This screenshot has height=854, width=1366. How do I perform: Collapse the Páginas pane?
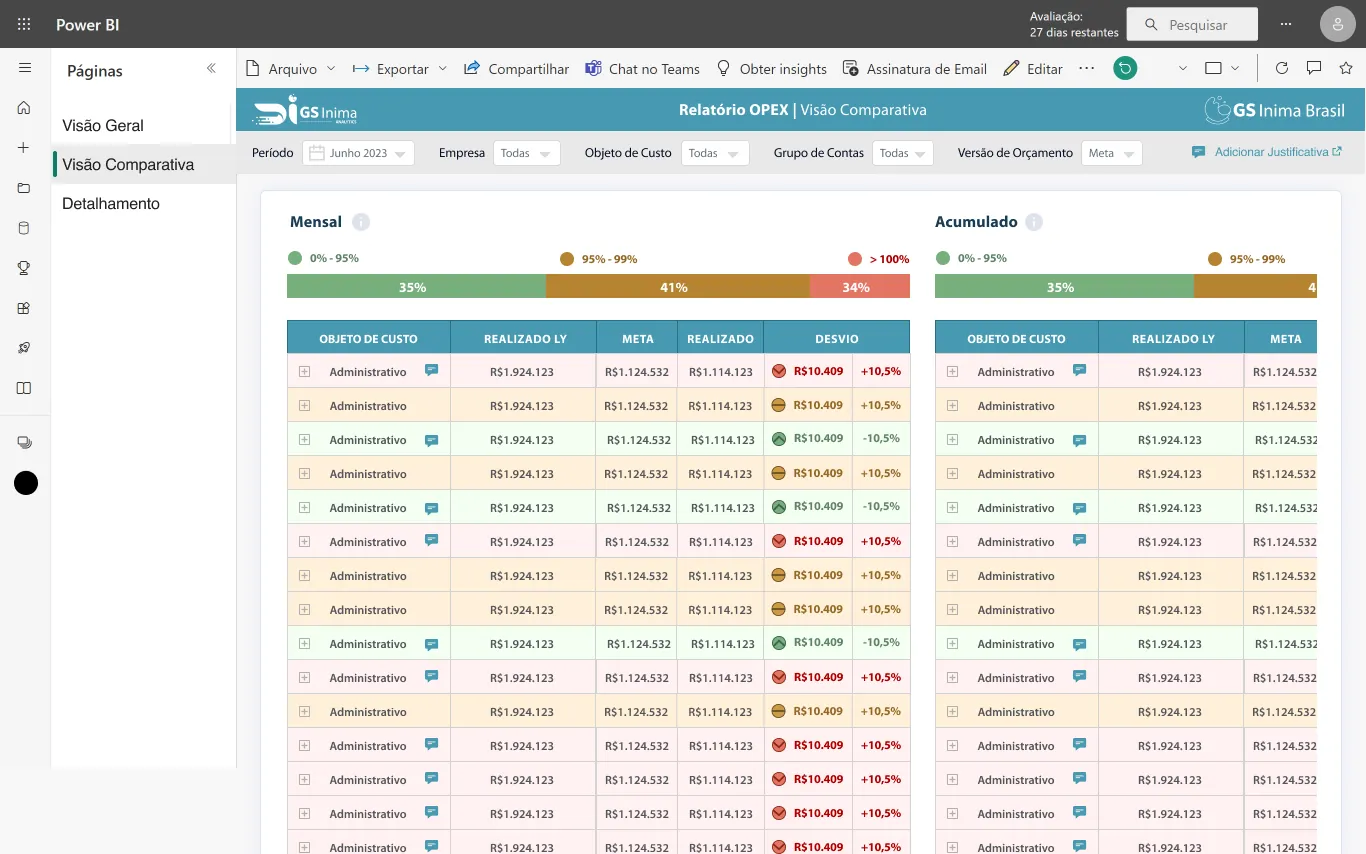pyautogui.click(x=211, y=69)
